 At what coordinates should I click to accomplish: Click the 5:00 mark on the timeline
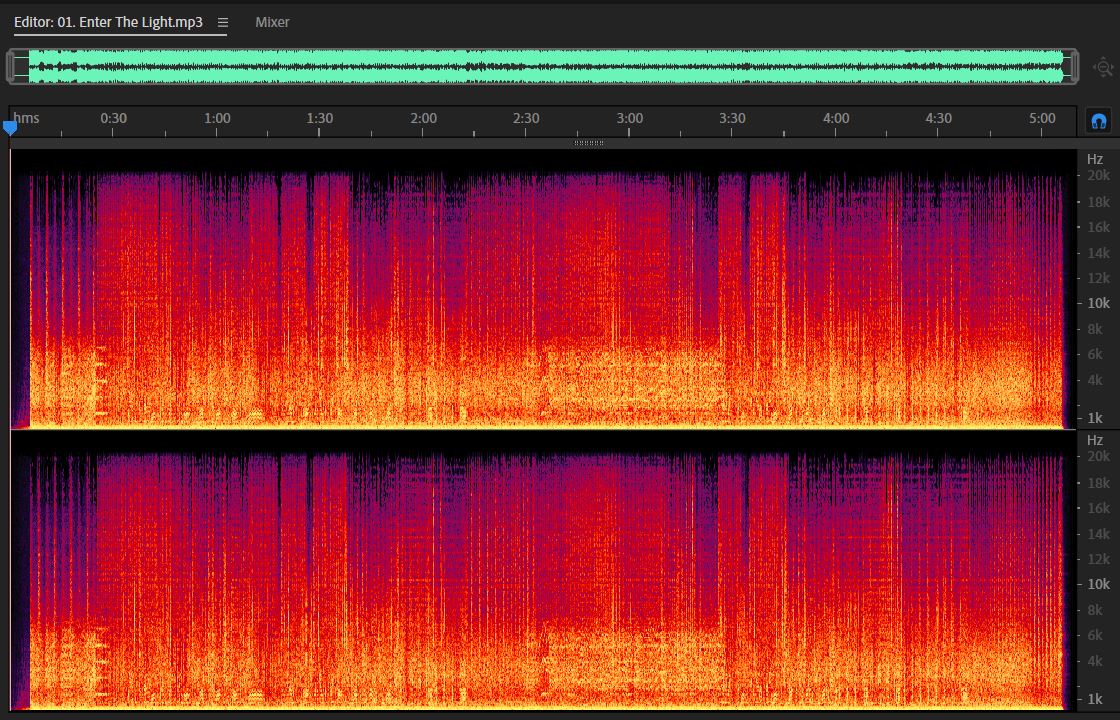pos(1043,118)
